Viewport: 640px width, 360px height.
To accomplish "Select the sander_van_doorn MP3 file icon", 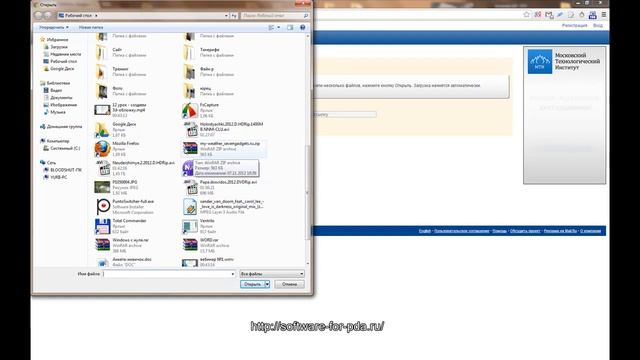I will pos(190,207).
